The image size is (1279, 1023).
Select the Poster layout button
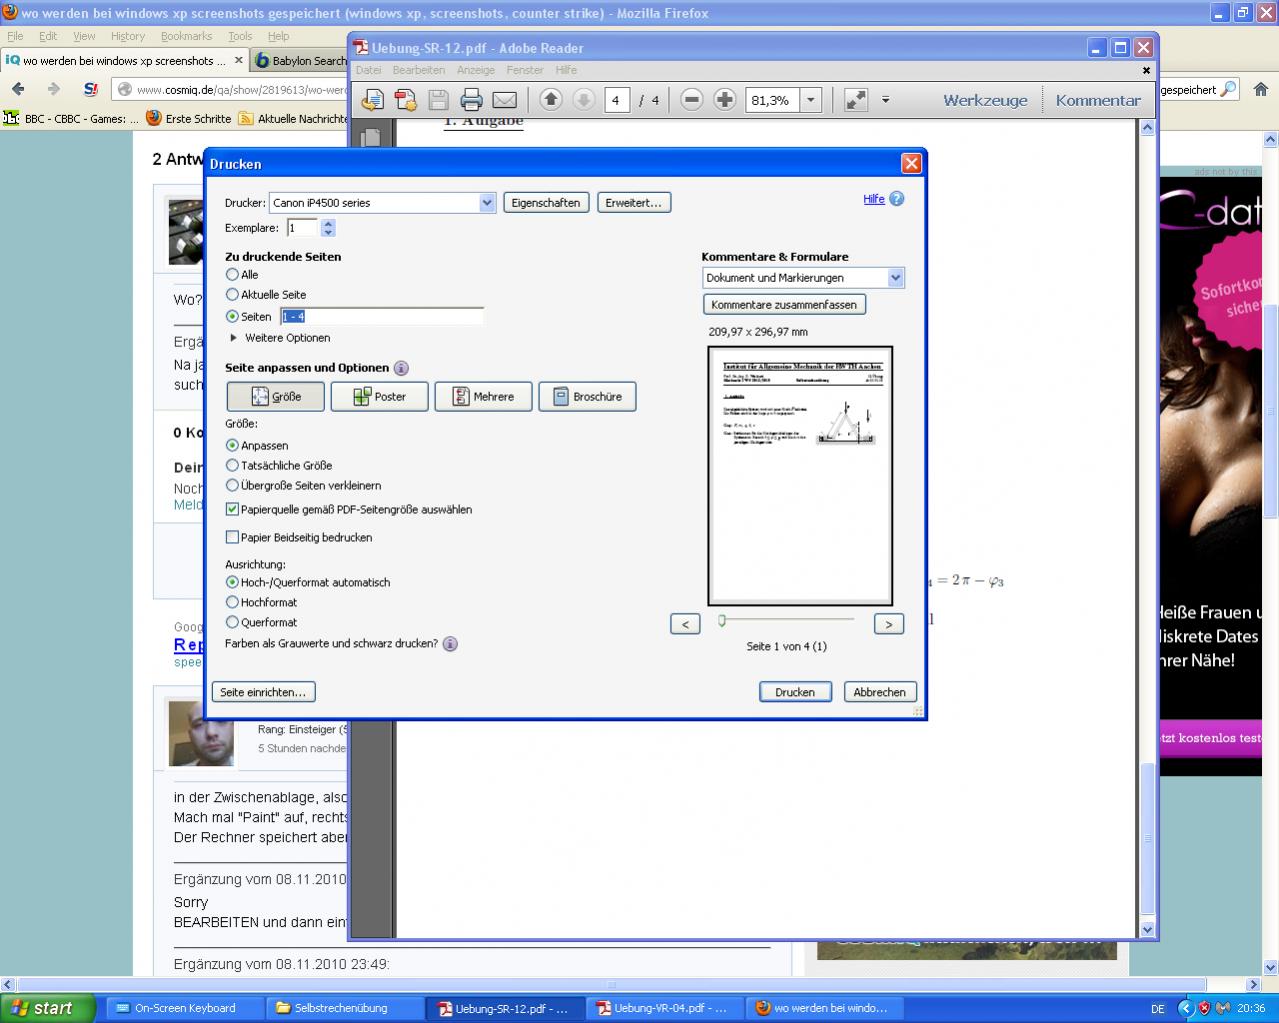(380, 397)
